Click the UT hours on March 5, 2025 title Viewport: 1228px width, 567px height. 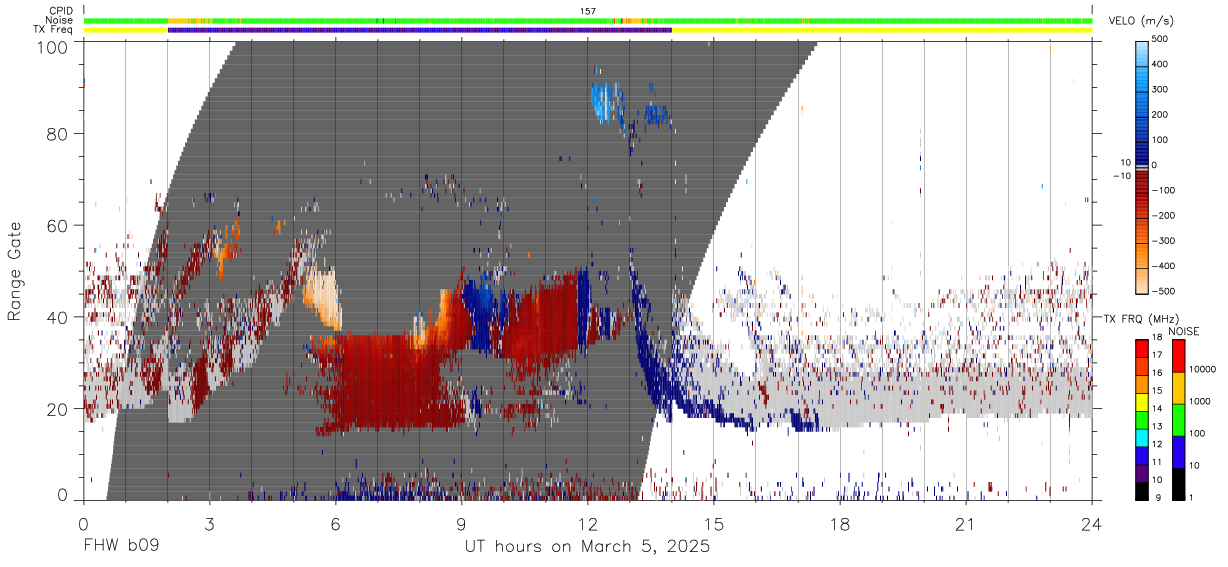[x=587, y=547]
